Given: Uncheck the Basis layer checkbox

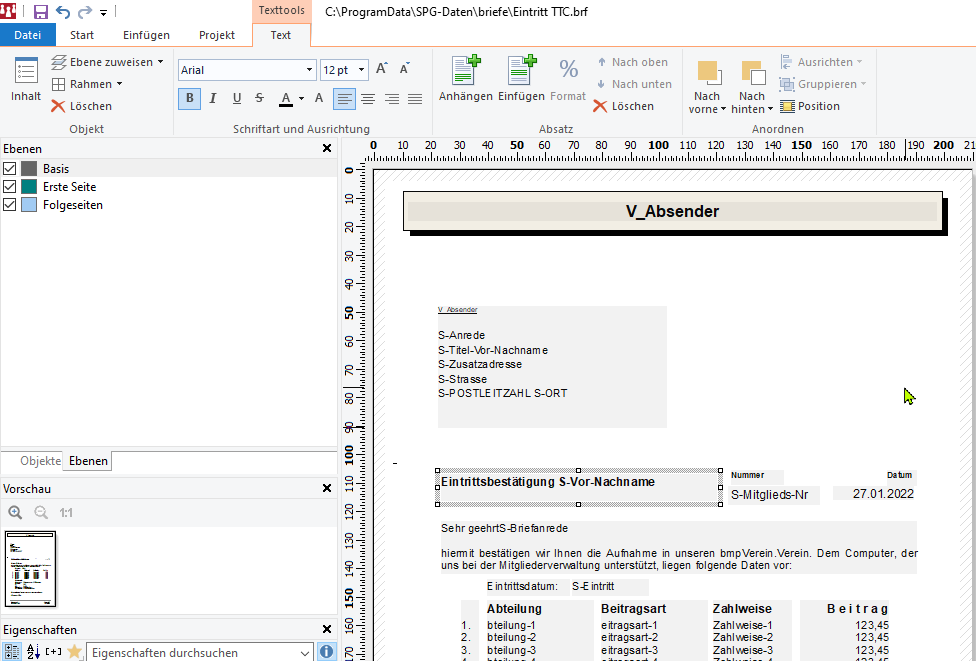Looking at the screenshot, I should (10, 169).
